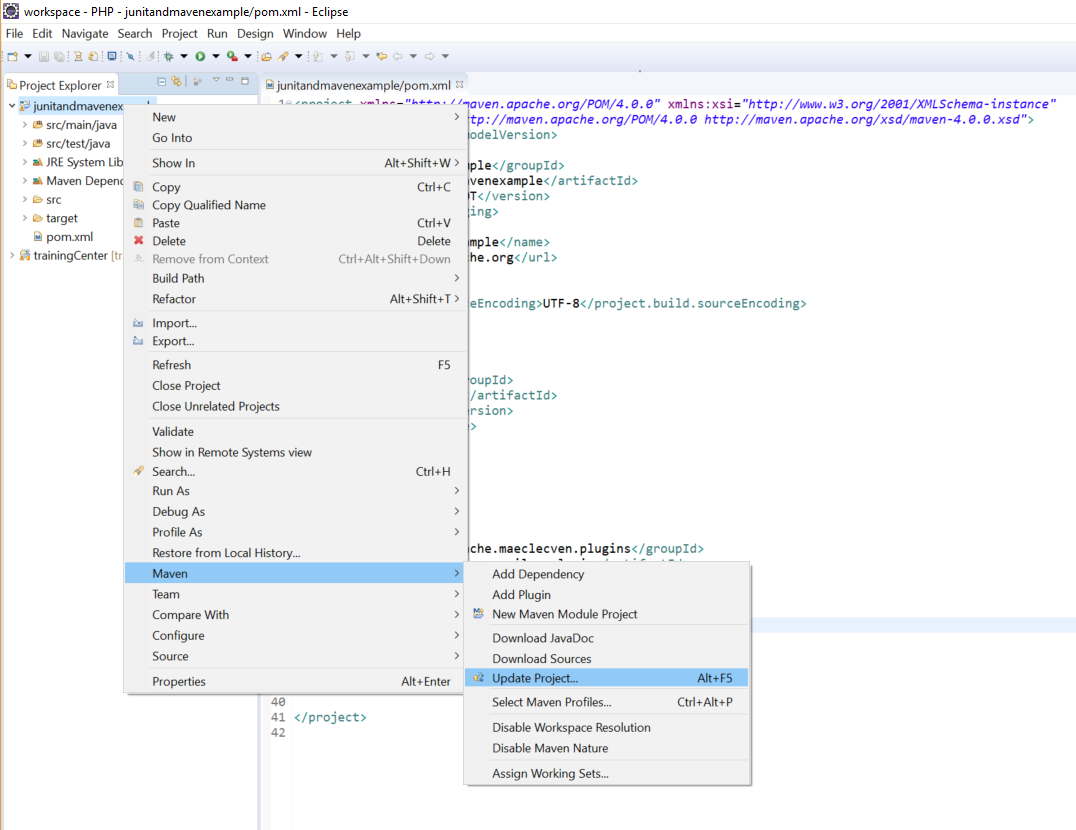Close the Project Explorer tab
The image size is (1076, 830).
tap(110, 84)
